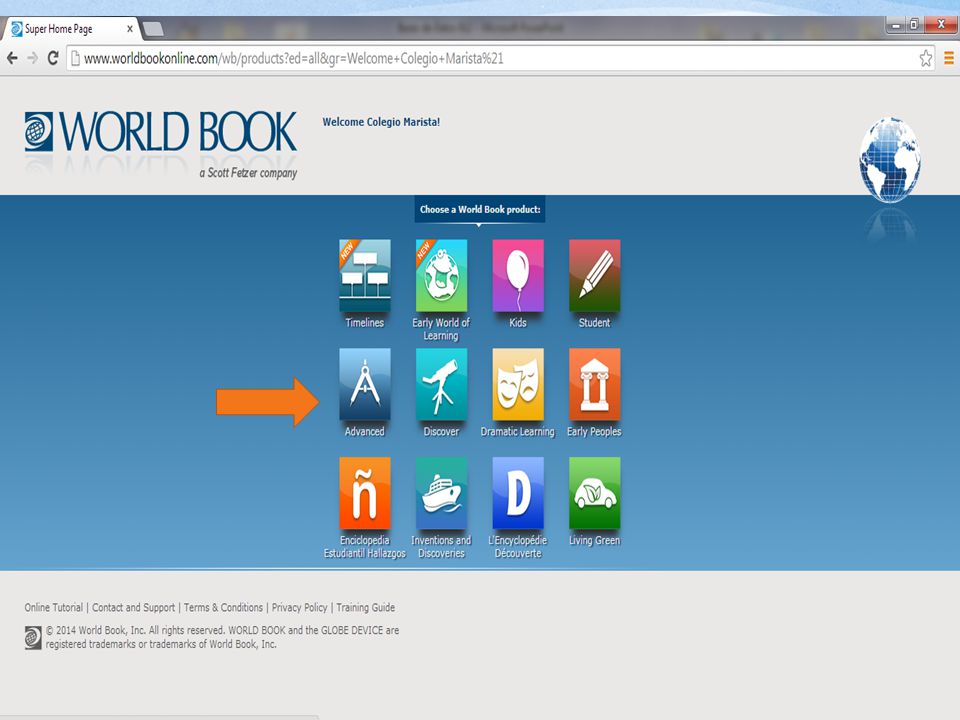Select the Advanced compass icon
This screenshot has height=720, width=960.
pyautogui.click(x=365, y=384)
